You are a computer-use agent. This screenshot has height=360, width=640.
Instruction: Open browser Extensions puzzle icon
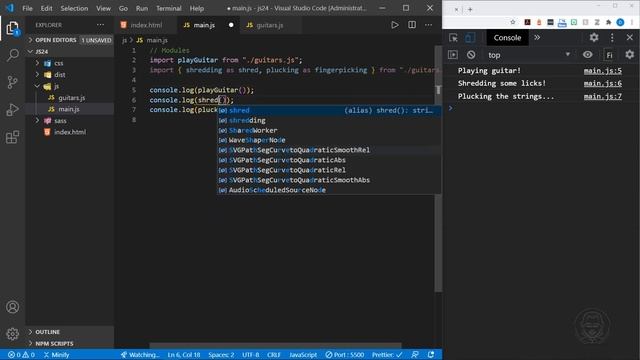pyautogui.click(x=609, y=22)
